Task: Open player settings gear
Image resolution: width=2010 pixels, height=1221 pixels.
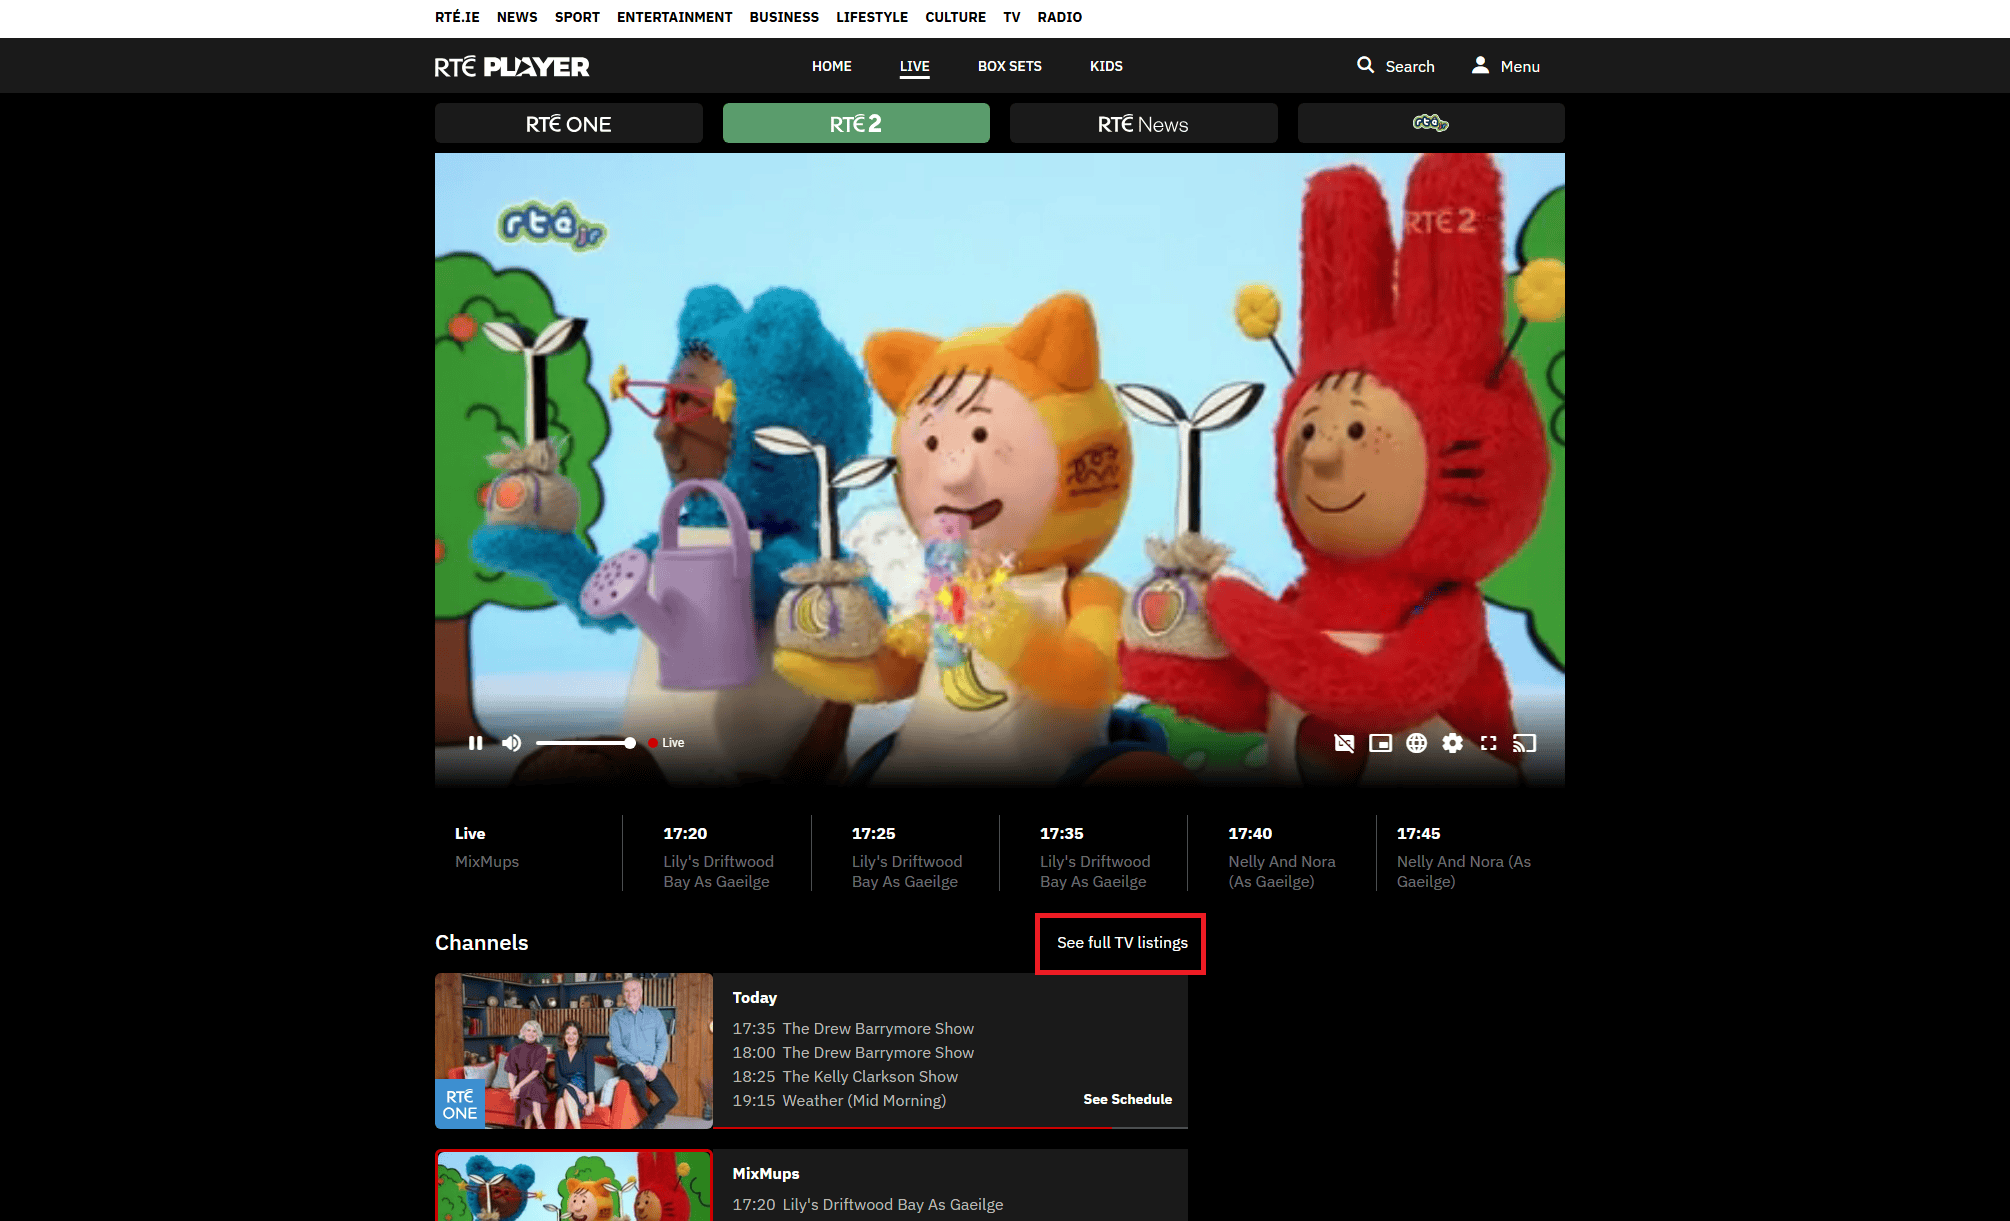Action: (1452, 743)
